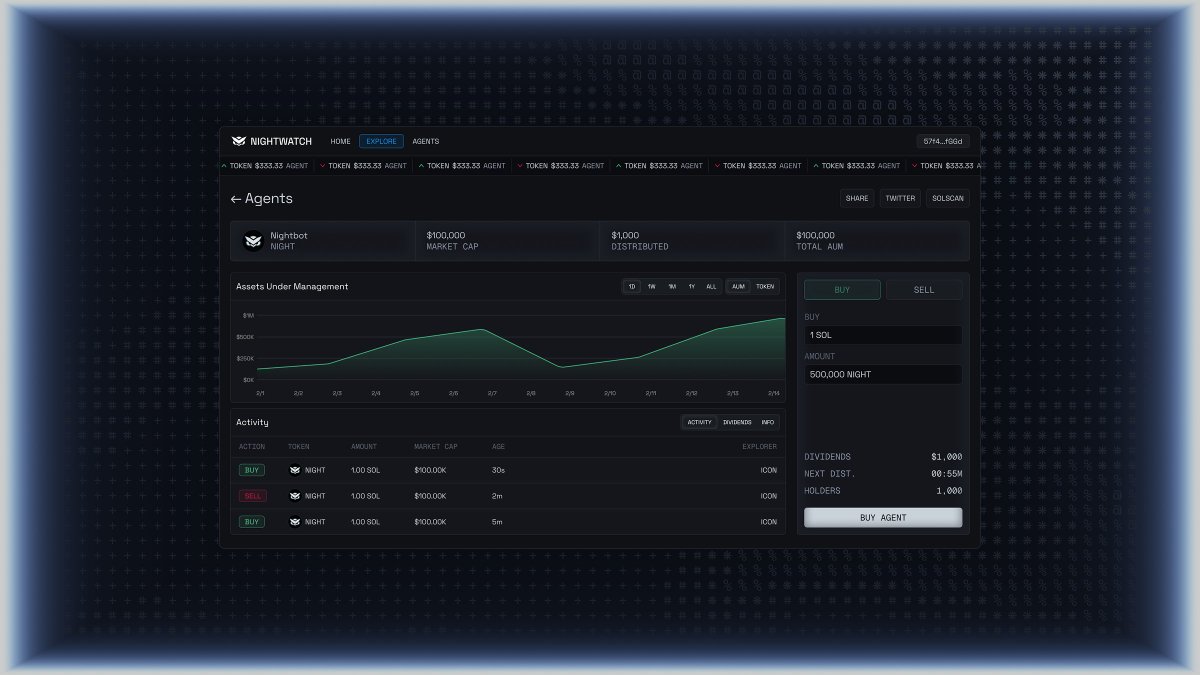
Task: Open the SOLSCAN link button
Action: pos(948,198)
